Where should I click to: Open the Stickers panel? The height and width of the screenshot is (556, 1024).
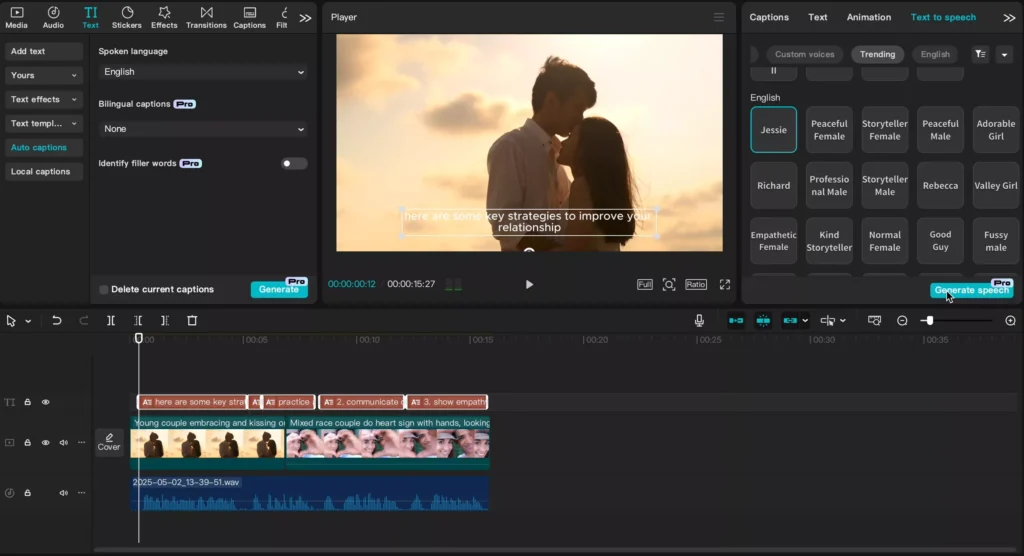coord(127,18)
